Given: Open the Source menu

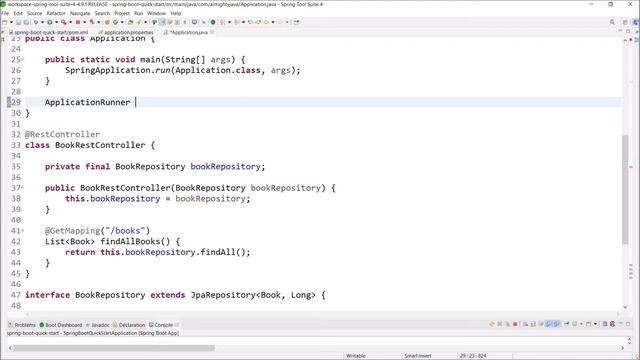Looking at the screenshot, I should pos(34,13).
